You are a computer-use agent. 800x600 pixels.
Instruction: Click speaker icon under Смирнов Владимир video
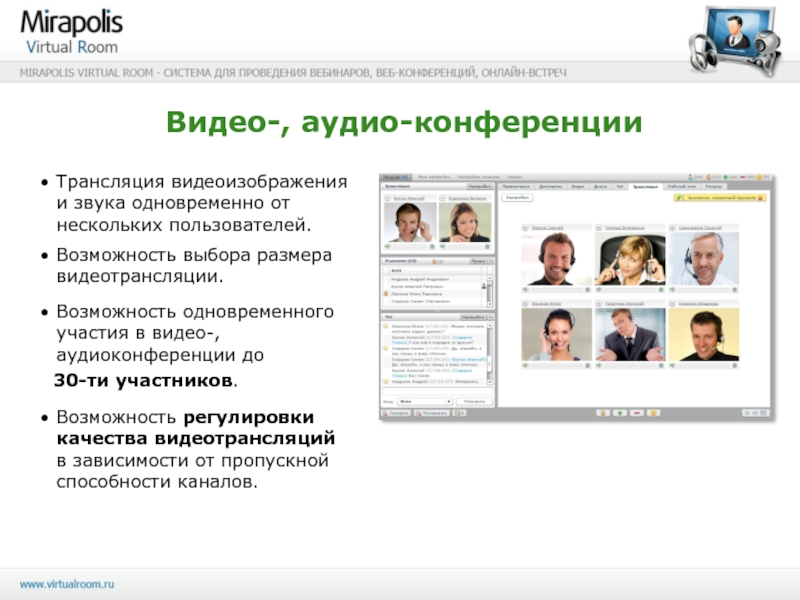672,365
